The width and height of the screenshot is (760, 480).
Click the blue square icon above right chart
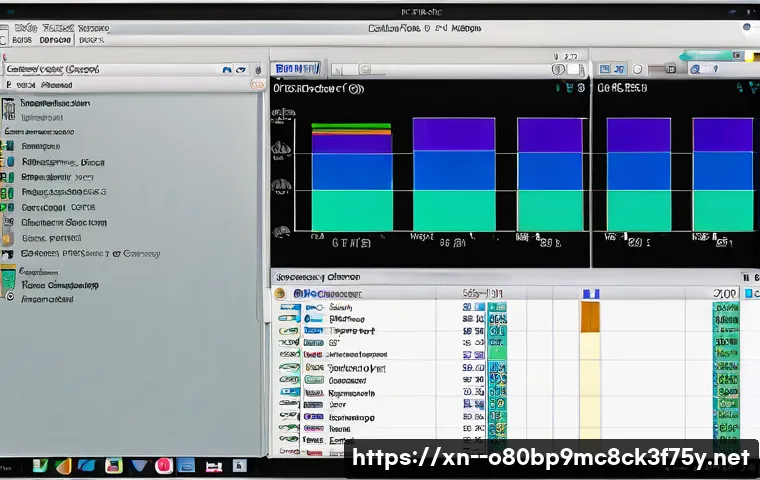click(x=603, y=70)
